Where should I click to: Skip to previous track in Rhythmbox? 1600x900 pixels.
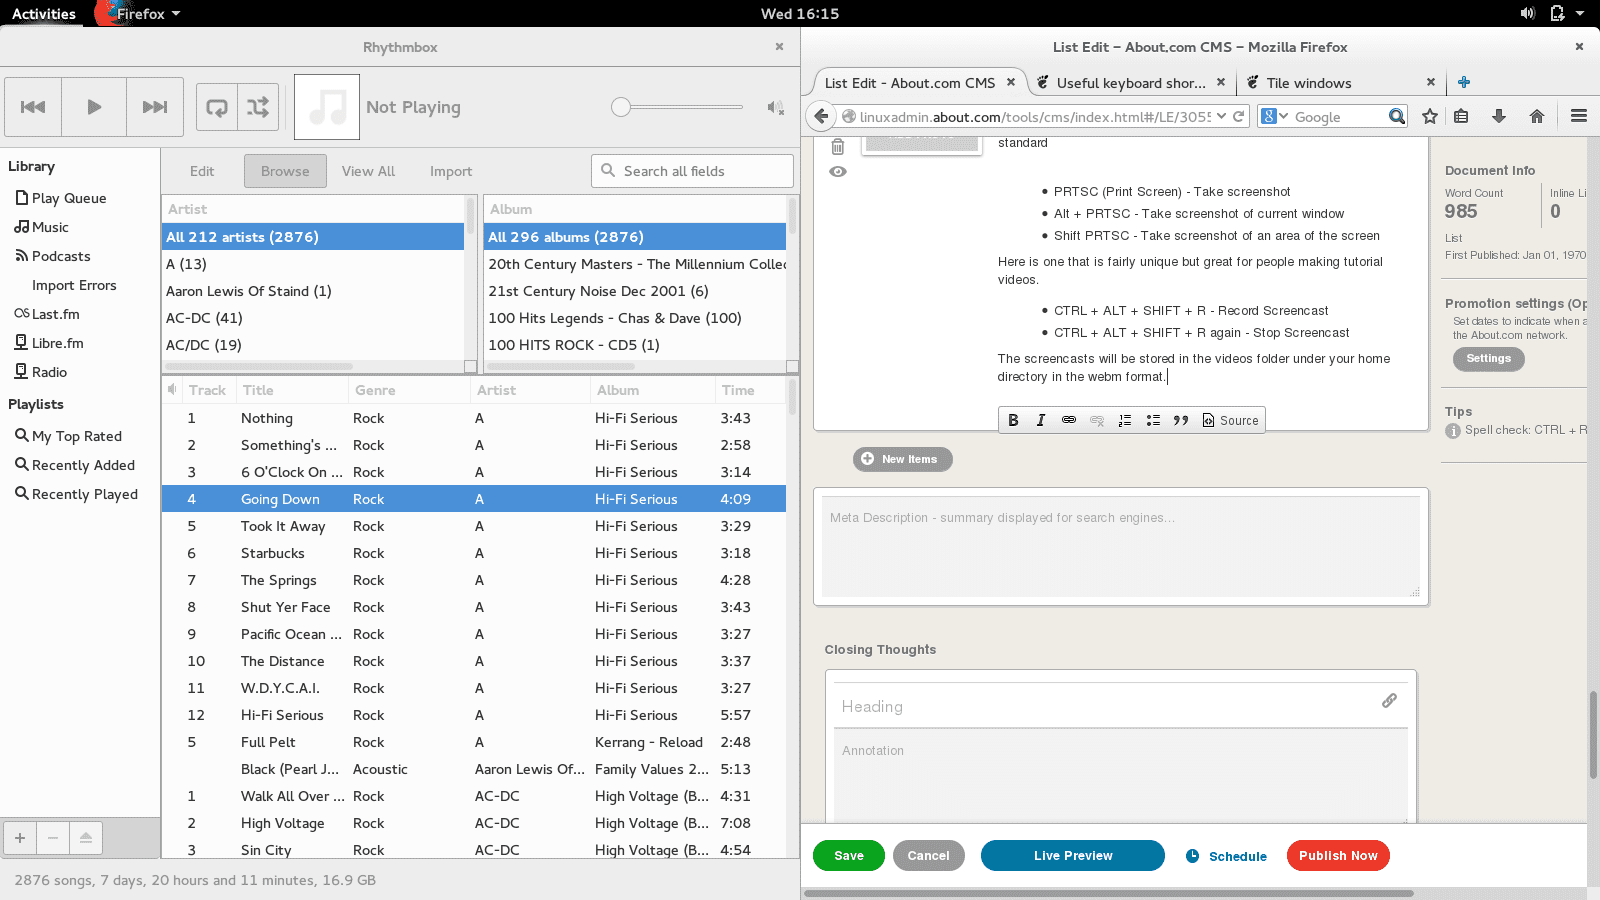coord(33,107)
